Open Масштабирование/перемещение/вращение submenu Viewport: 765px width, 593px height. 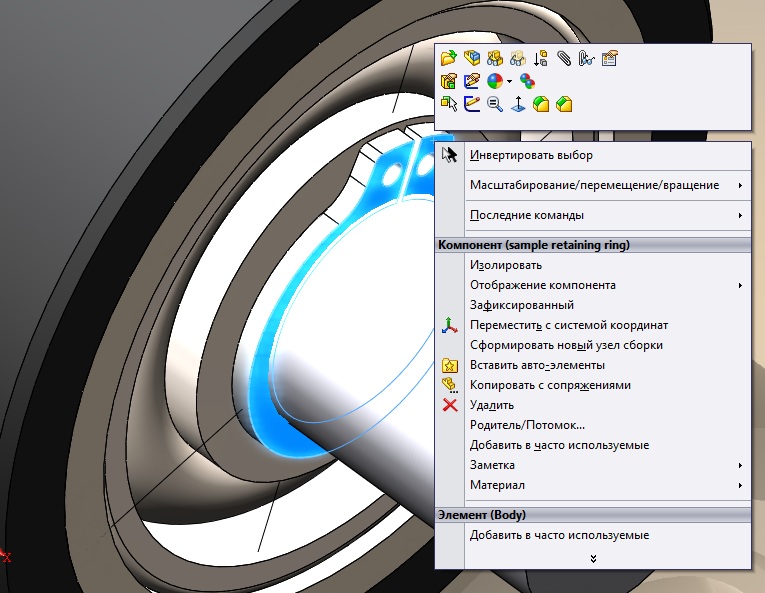point(594,185)
